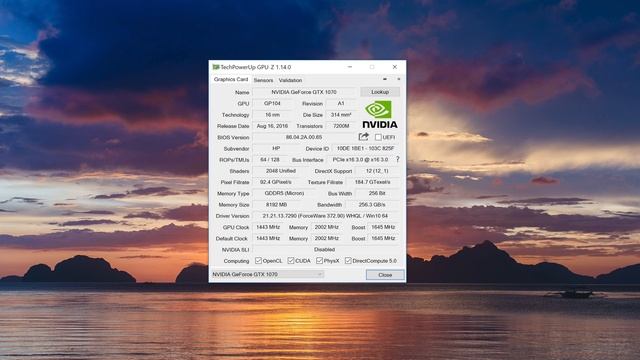
Task: Click the GPU value GP104
Action: (272, 104)
